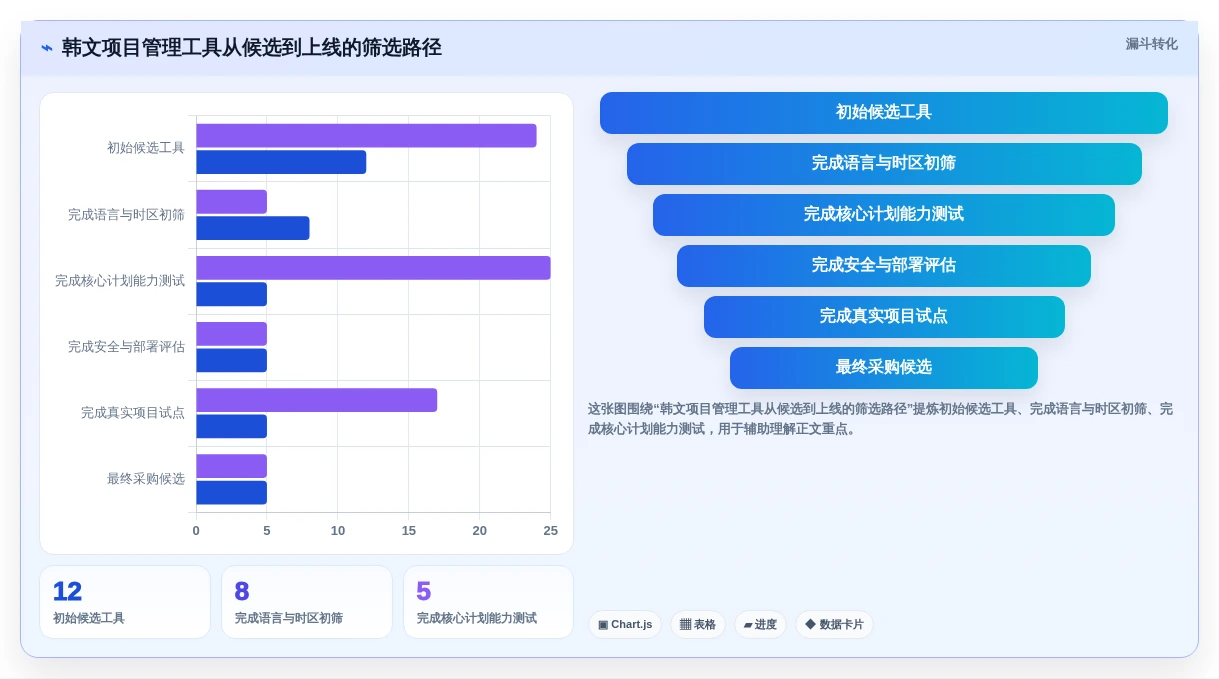Open the stat card showing 8
This screenshot has width=1219, height=679.
(x=307, y=602)
